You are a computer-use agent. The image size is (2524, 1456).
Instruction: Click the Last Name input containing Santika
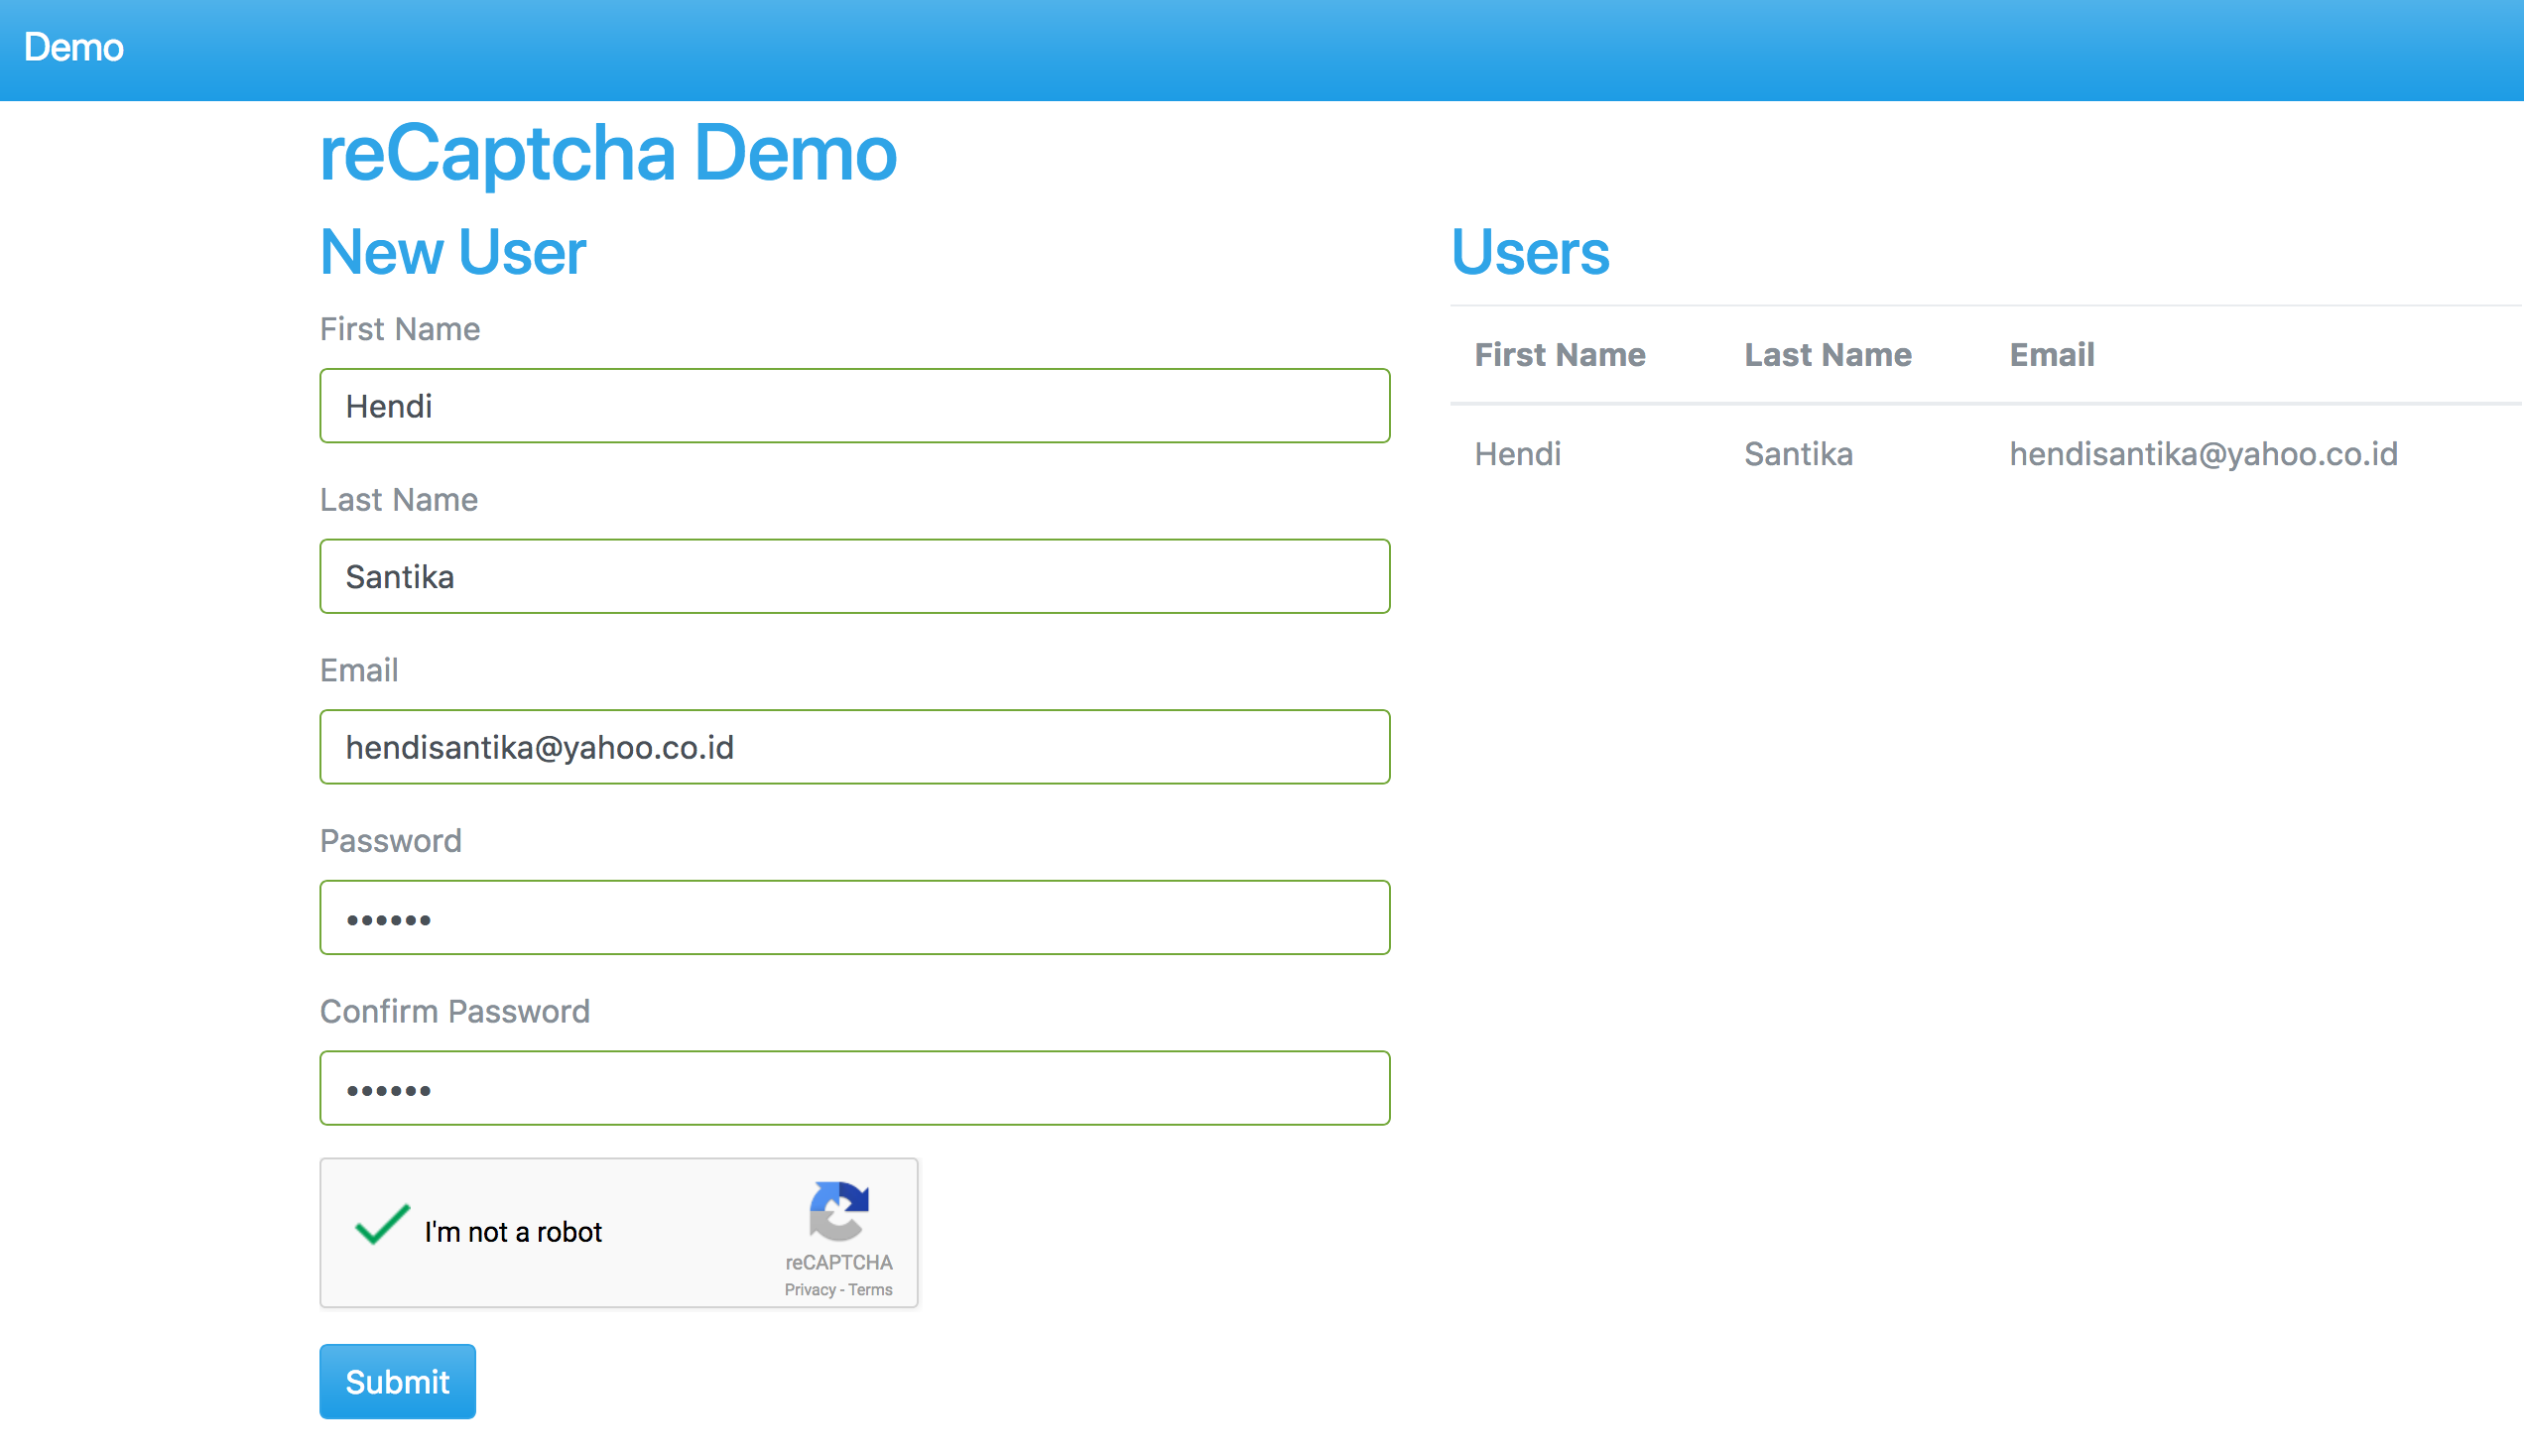(x=854, y=576)
